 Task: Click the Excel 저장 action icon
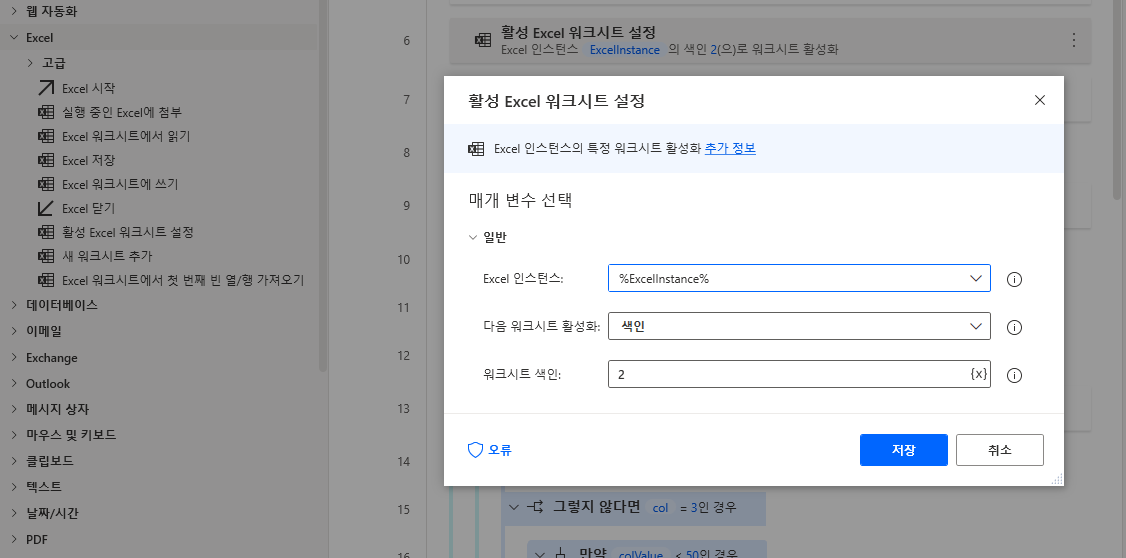coord(46,160)
